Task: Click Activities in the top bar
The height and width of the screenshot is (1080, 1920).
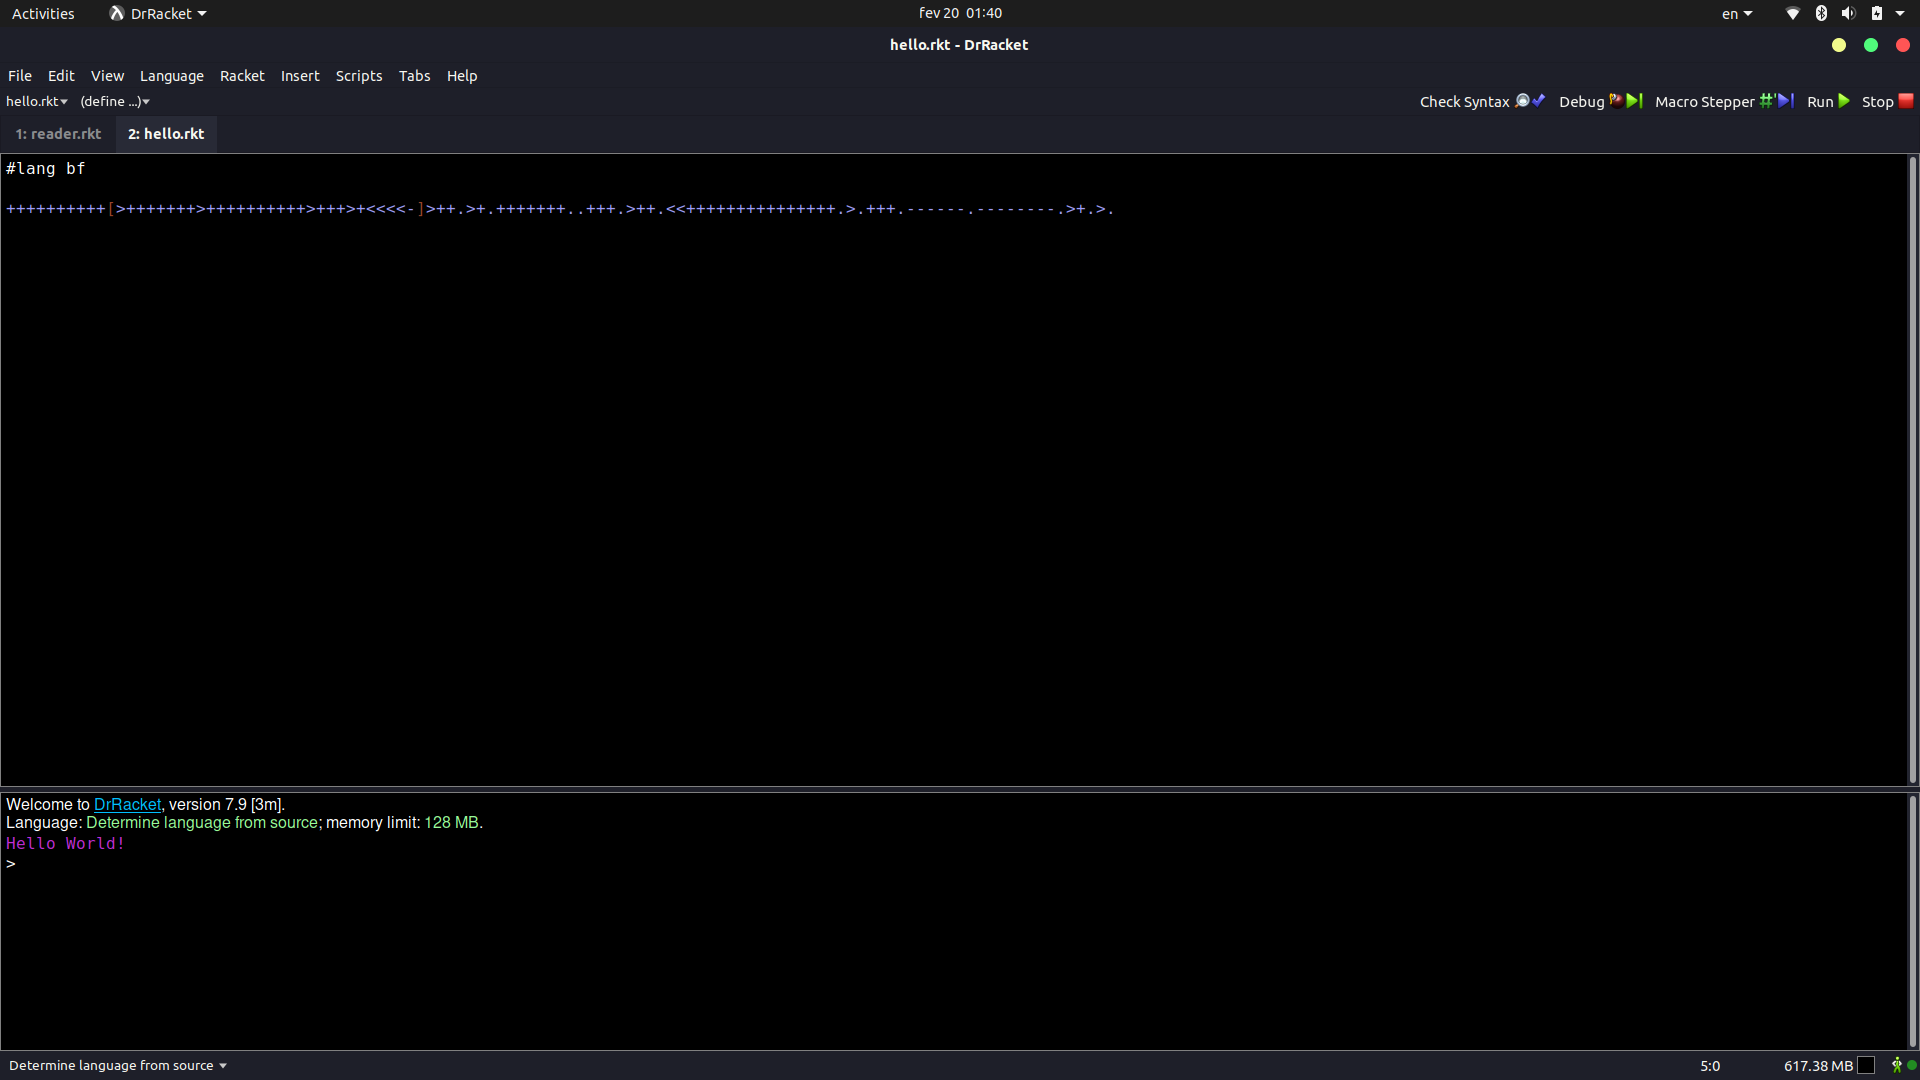Action: [43, 13]
